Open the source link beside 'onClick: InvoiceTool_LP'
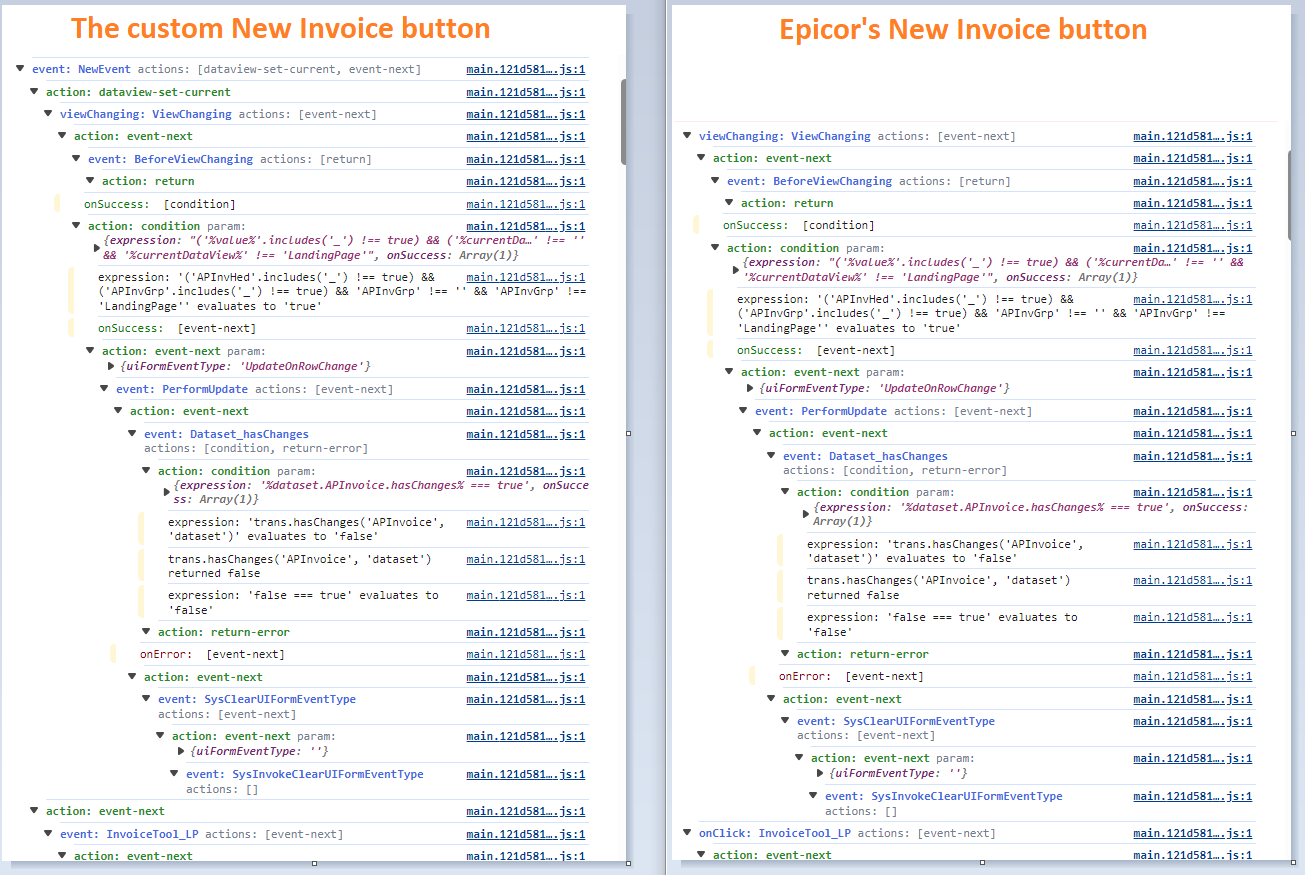This screenshot has height=875, width=1305. (x=1193, y=833)
